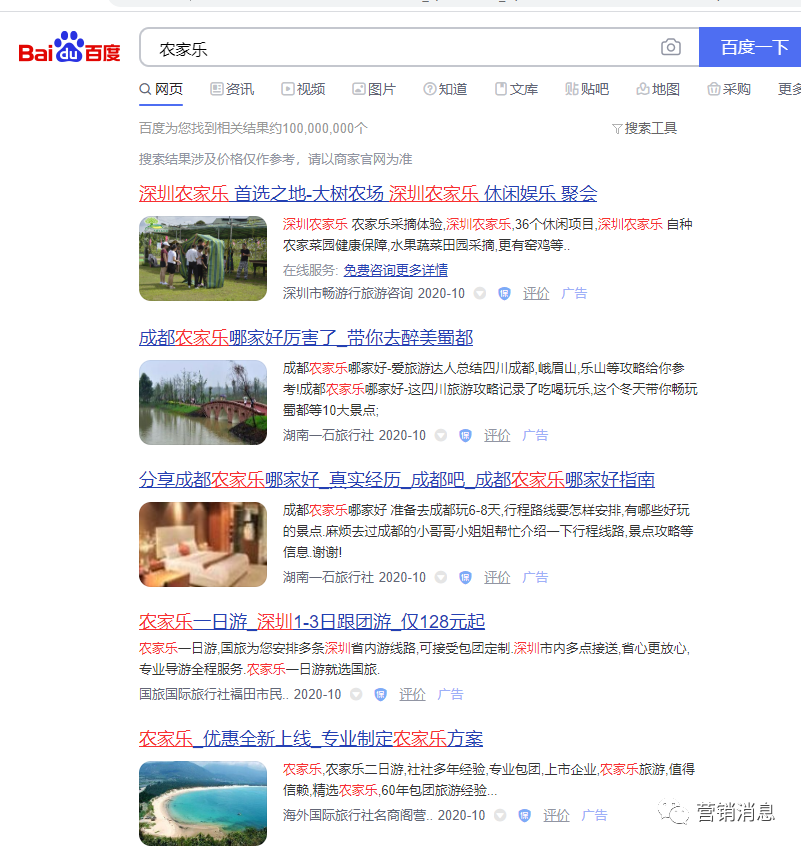Click shield icon in 国旅国际旅行社 row
Image resolution: width=801 pixels, height=847 pixels.
pos(380,694)
